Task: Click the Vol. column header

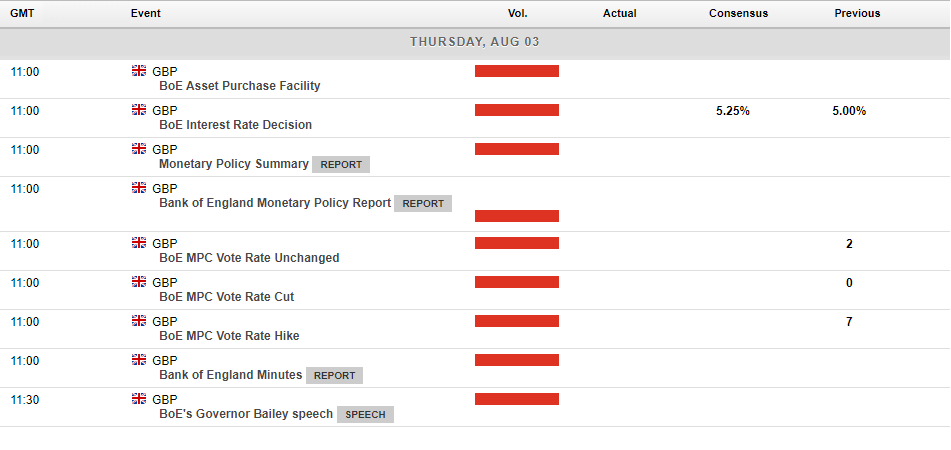Action: click(517, 14)
